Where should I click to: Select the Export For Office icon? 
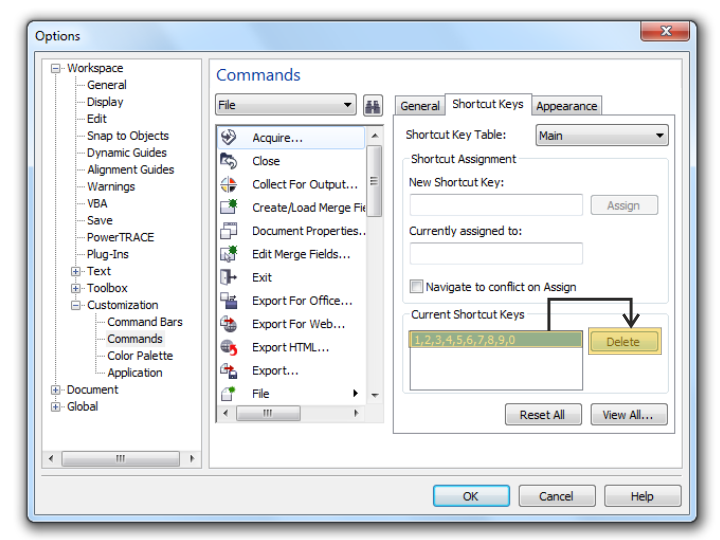point(229,301)
